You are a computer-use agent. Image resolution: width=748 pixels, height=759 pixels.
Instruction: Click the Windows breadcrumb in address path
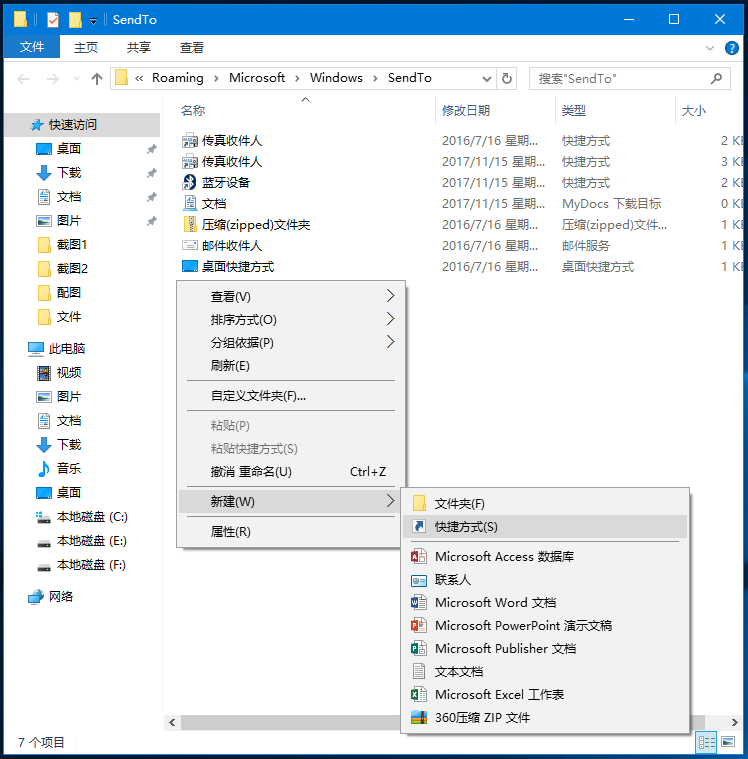336,78
